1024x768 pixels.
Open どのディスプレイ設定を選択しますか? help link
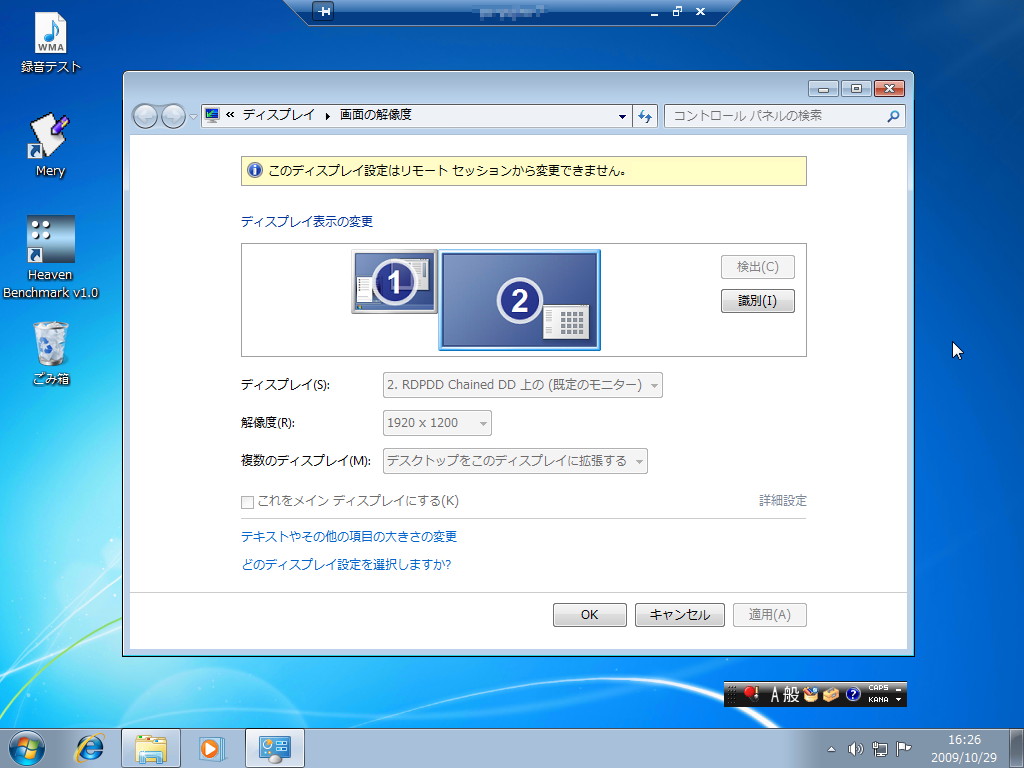[x=346, y=564]
